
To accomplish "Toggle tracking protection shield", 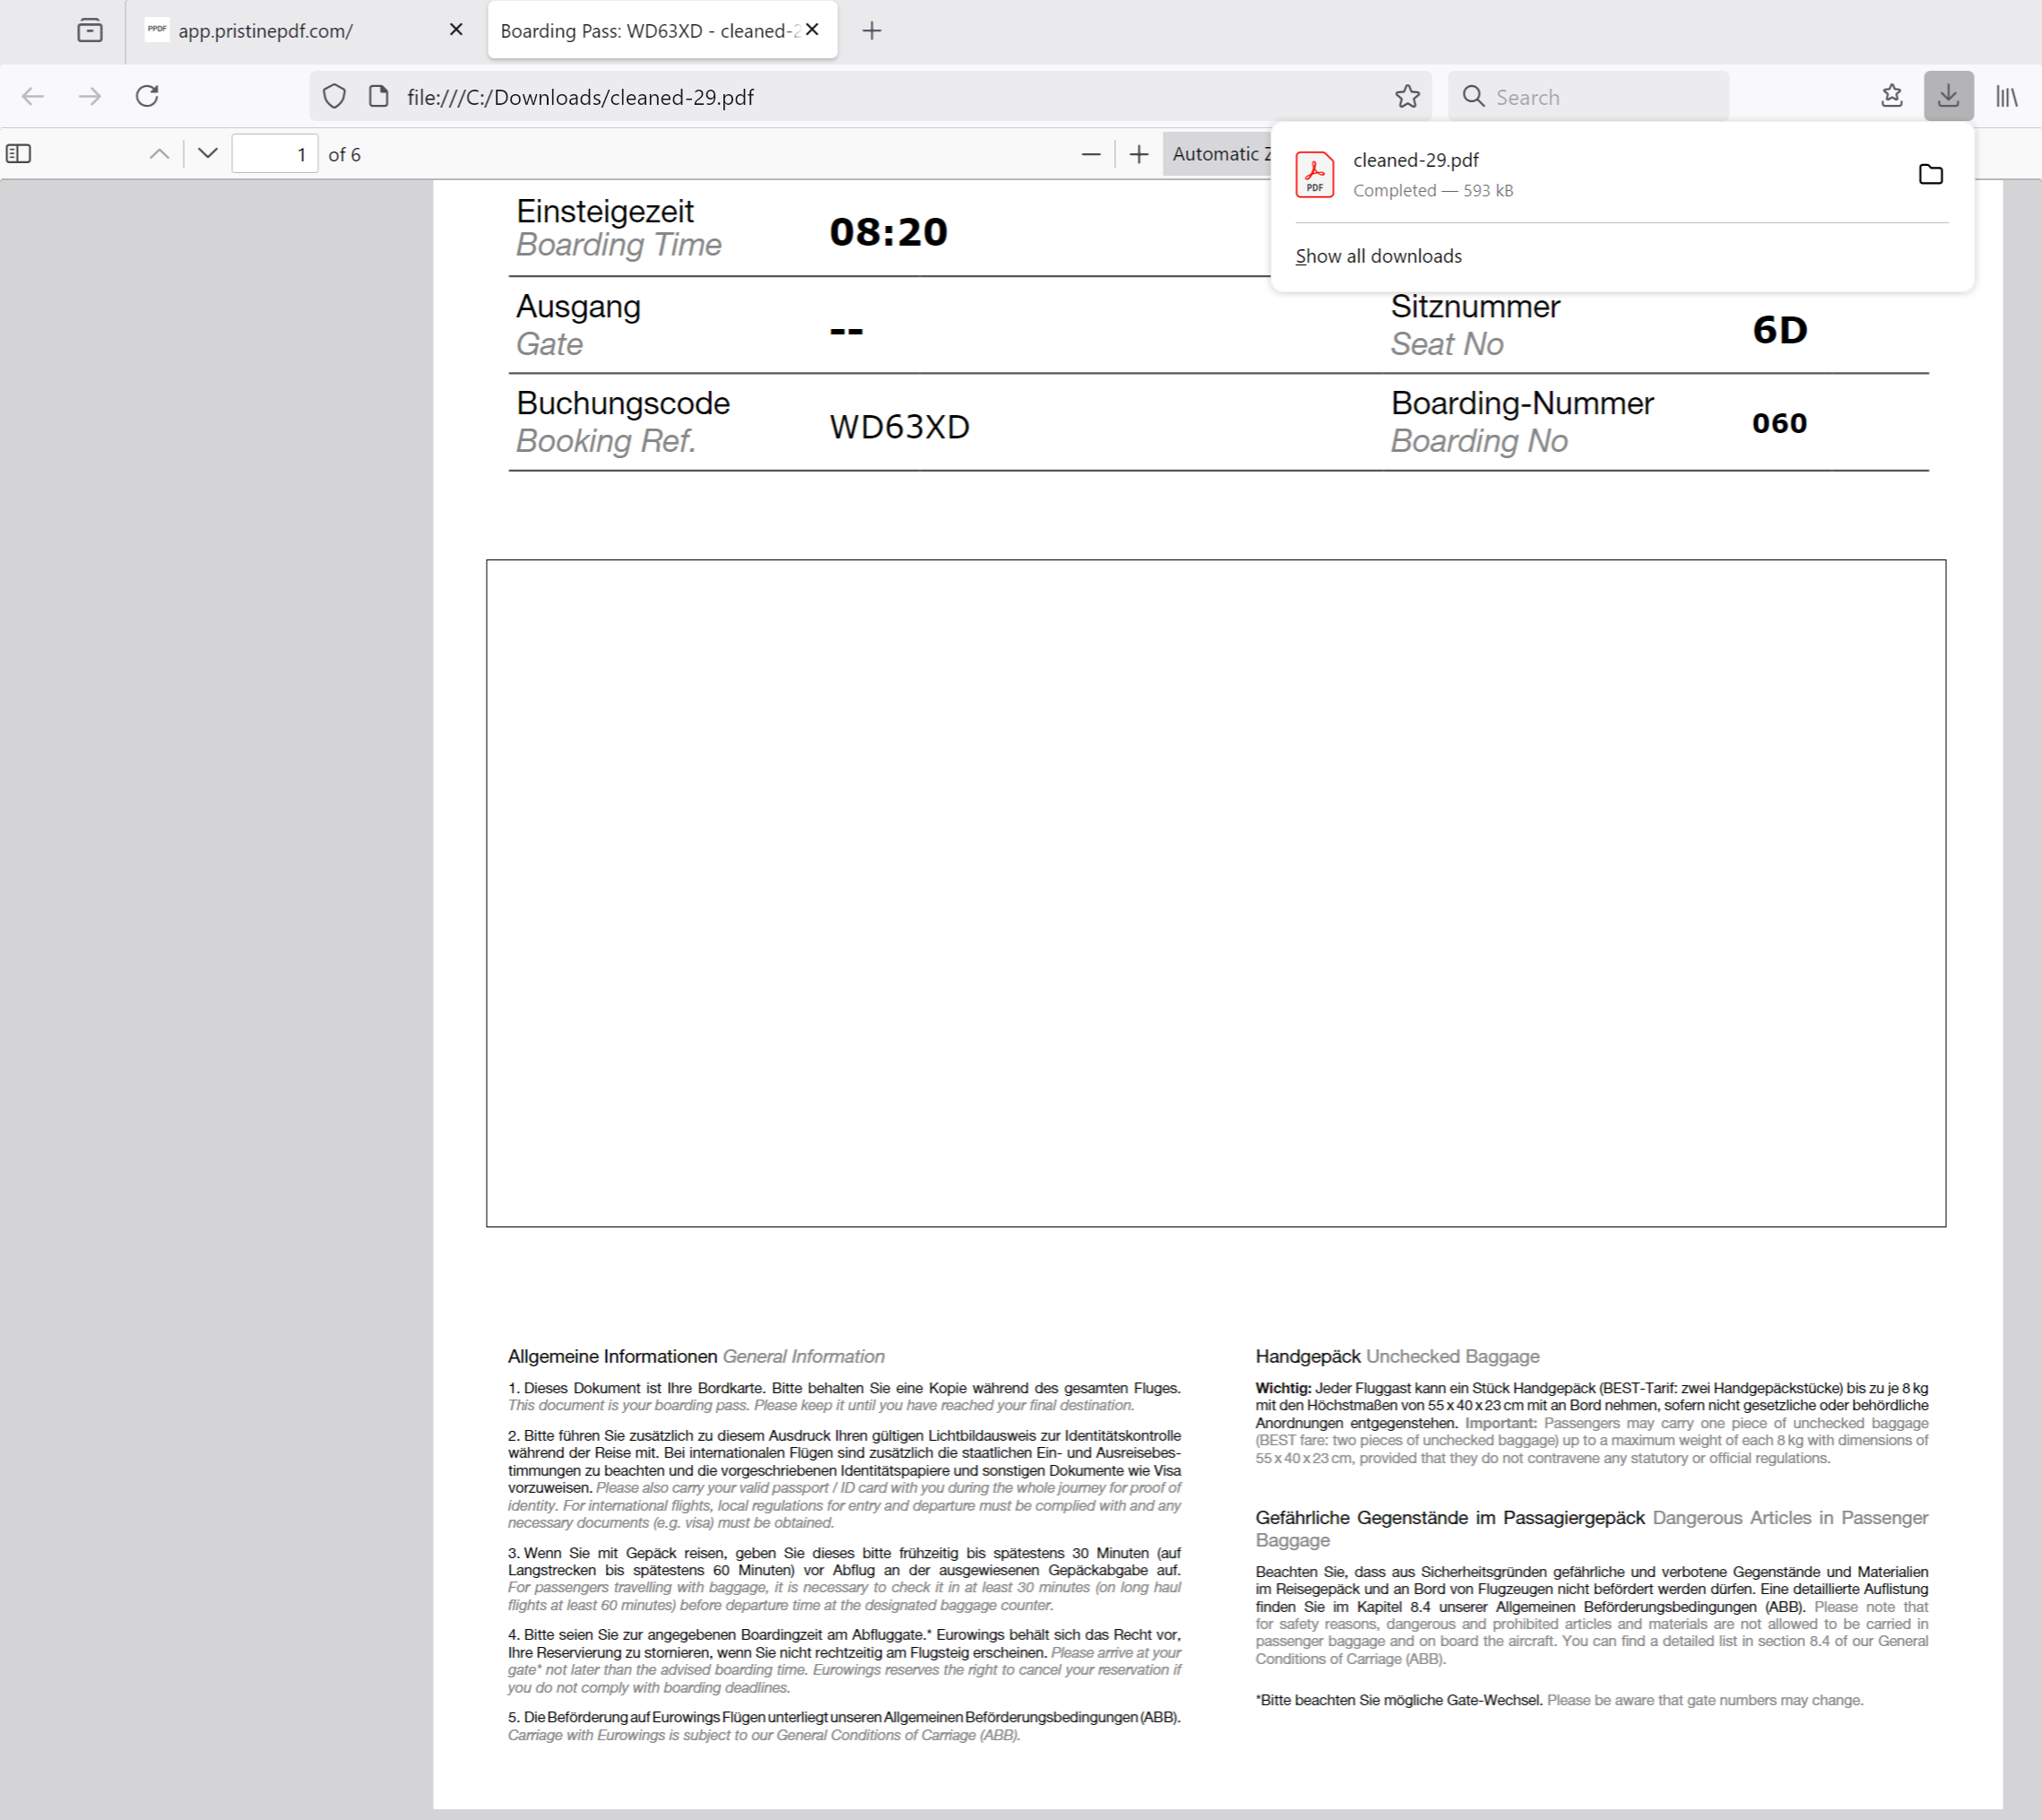I will click(x=333, y=96).
